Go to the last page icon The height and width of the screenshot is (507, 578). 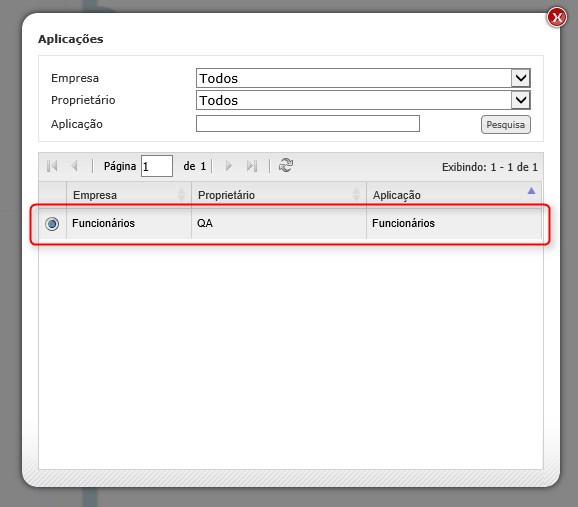[x=252, y=166]
